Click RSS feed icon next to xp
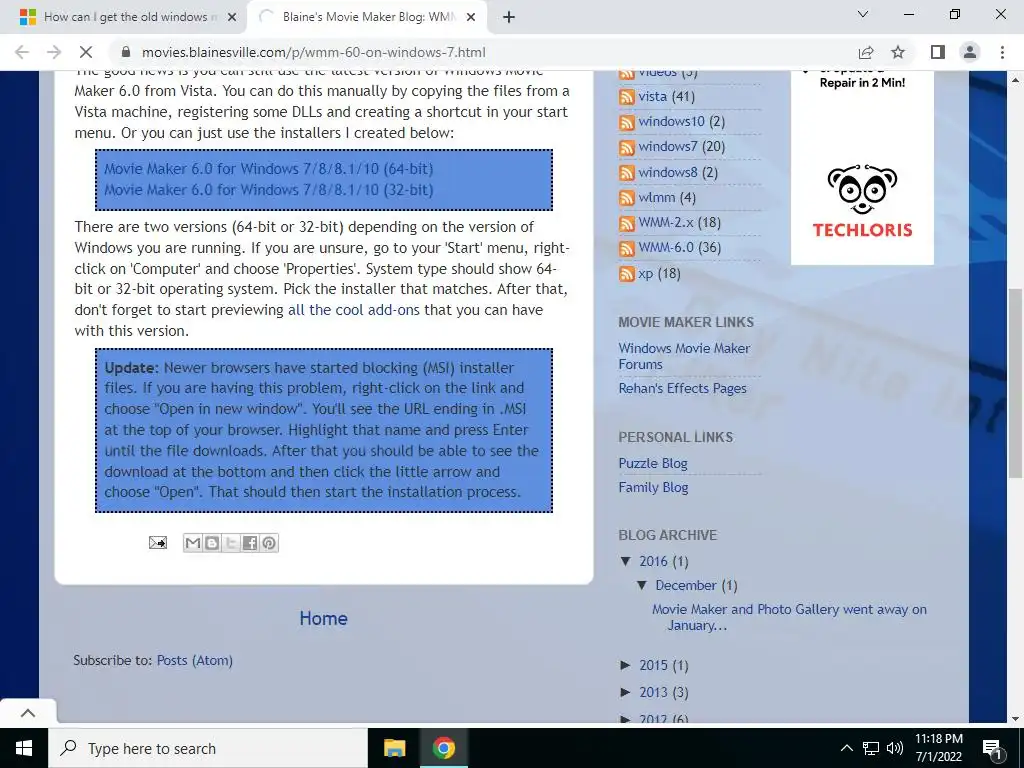 (x=626, y=274)
